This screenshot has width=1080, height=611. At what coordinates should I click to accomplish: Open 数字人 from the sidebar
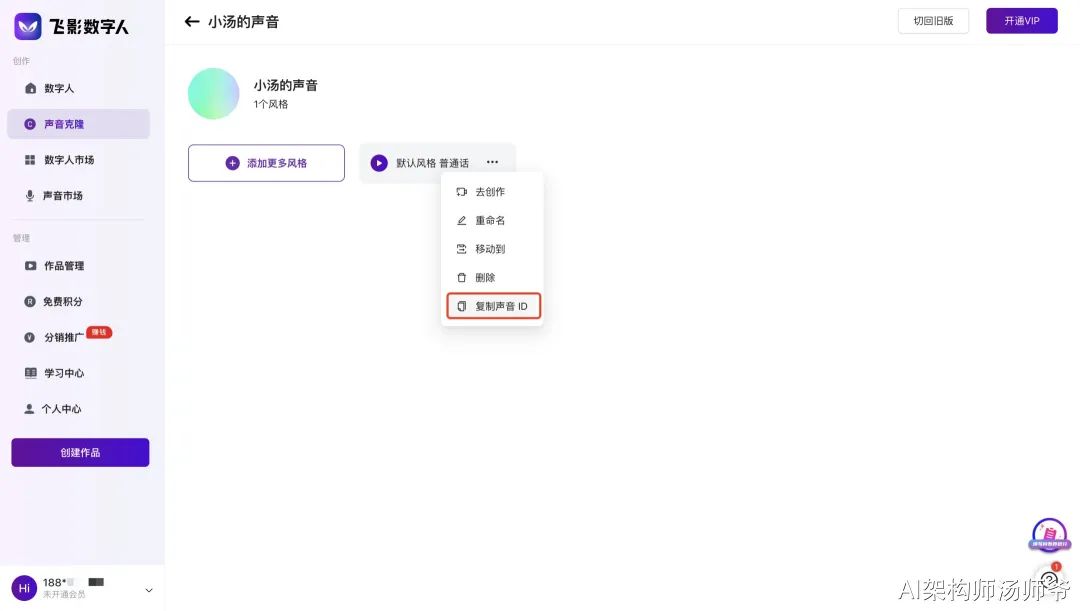(x=59, y=88)
